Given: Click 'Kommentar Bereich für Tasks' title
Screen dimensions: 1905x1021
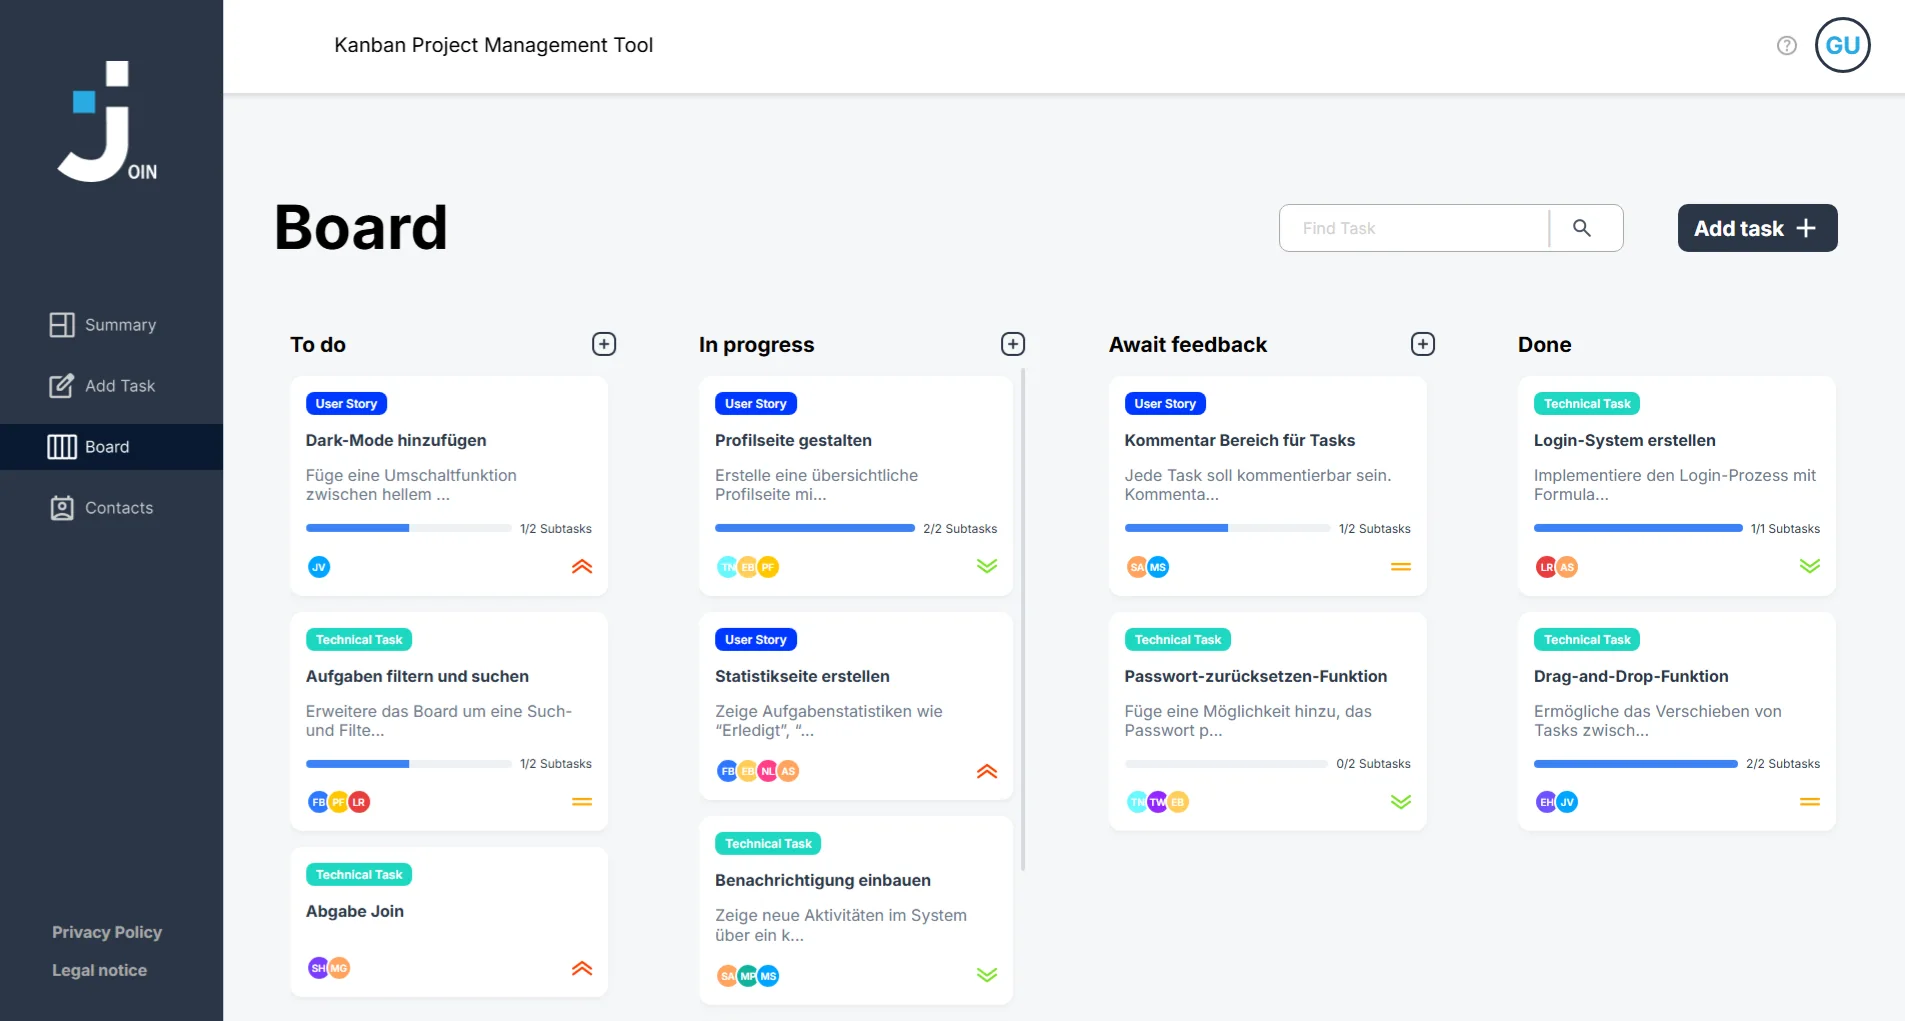Looking at the screenshot, I should (x=1239, y=440).
